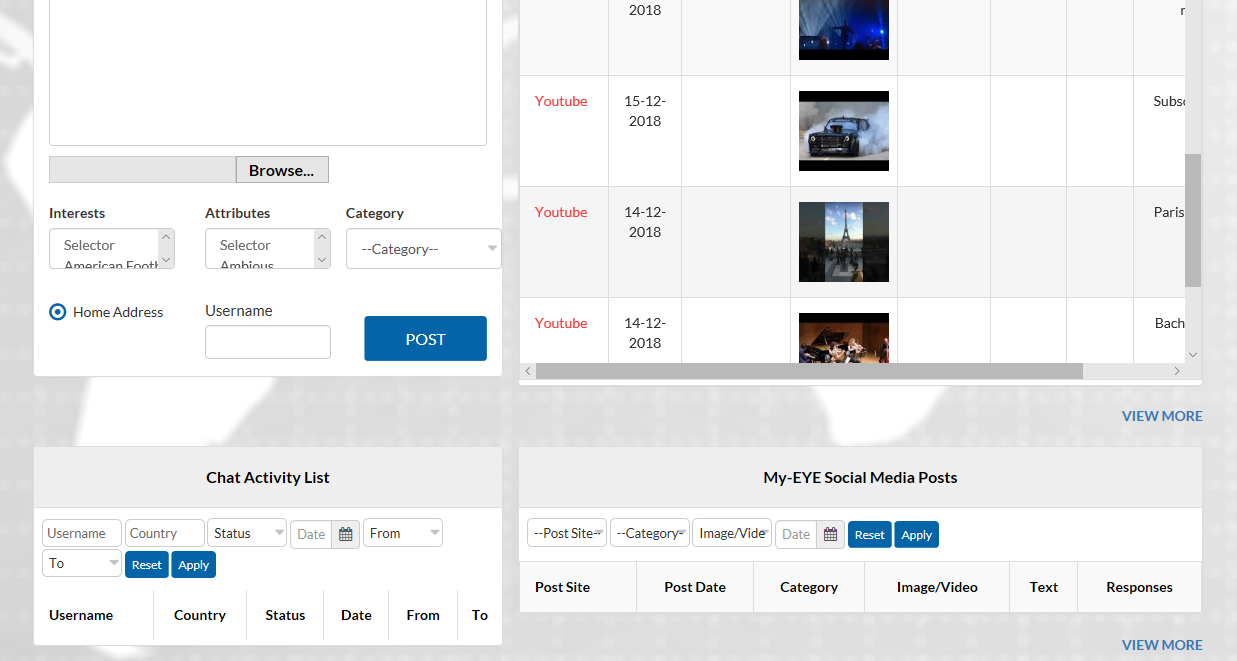Click the Date column header in Chat Activity
Viewport: 1237px width, 661px height.
356,615
